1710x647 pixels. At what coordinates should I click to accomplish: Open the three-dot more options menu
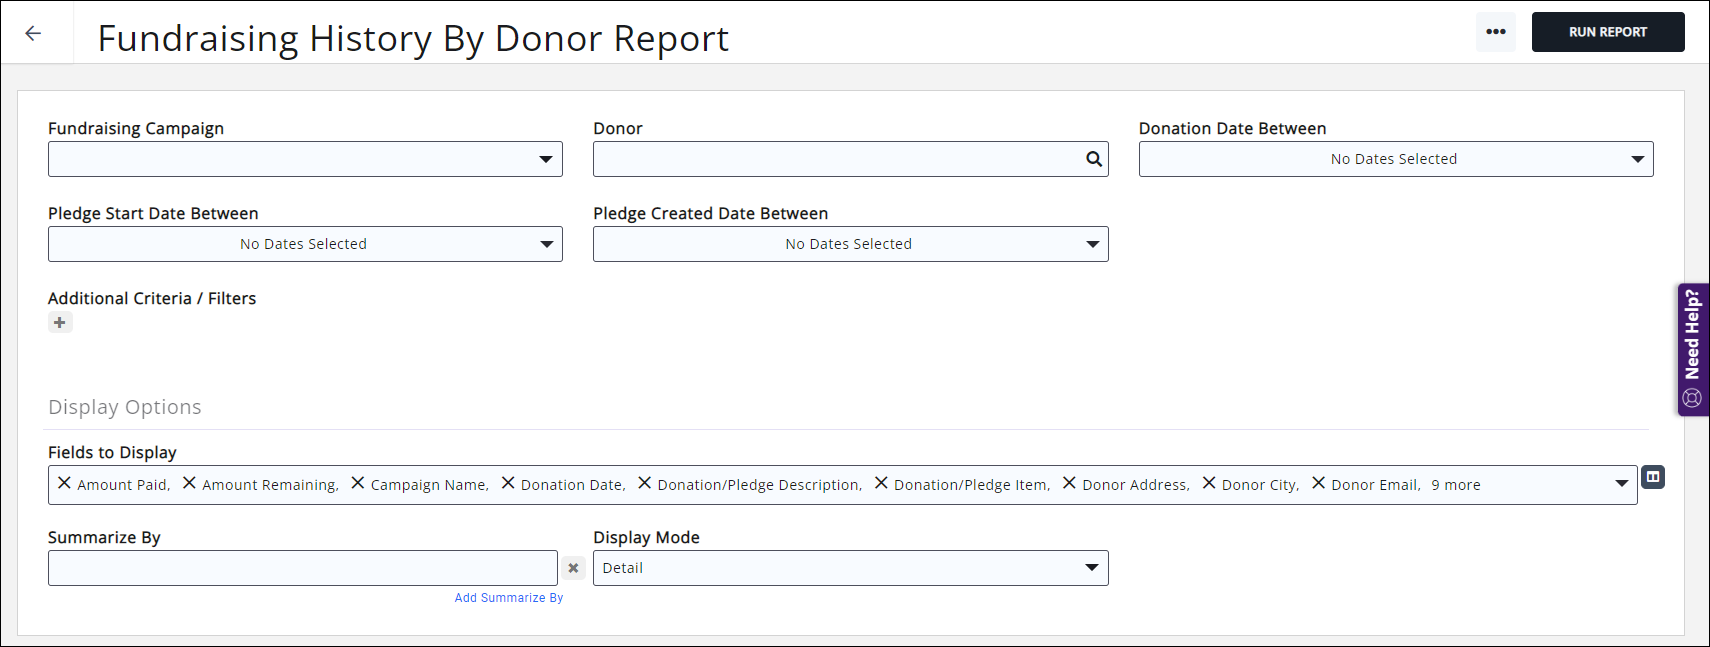tap(1495, 32)
